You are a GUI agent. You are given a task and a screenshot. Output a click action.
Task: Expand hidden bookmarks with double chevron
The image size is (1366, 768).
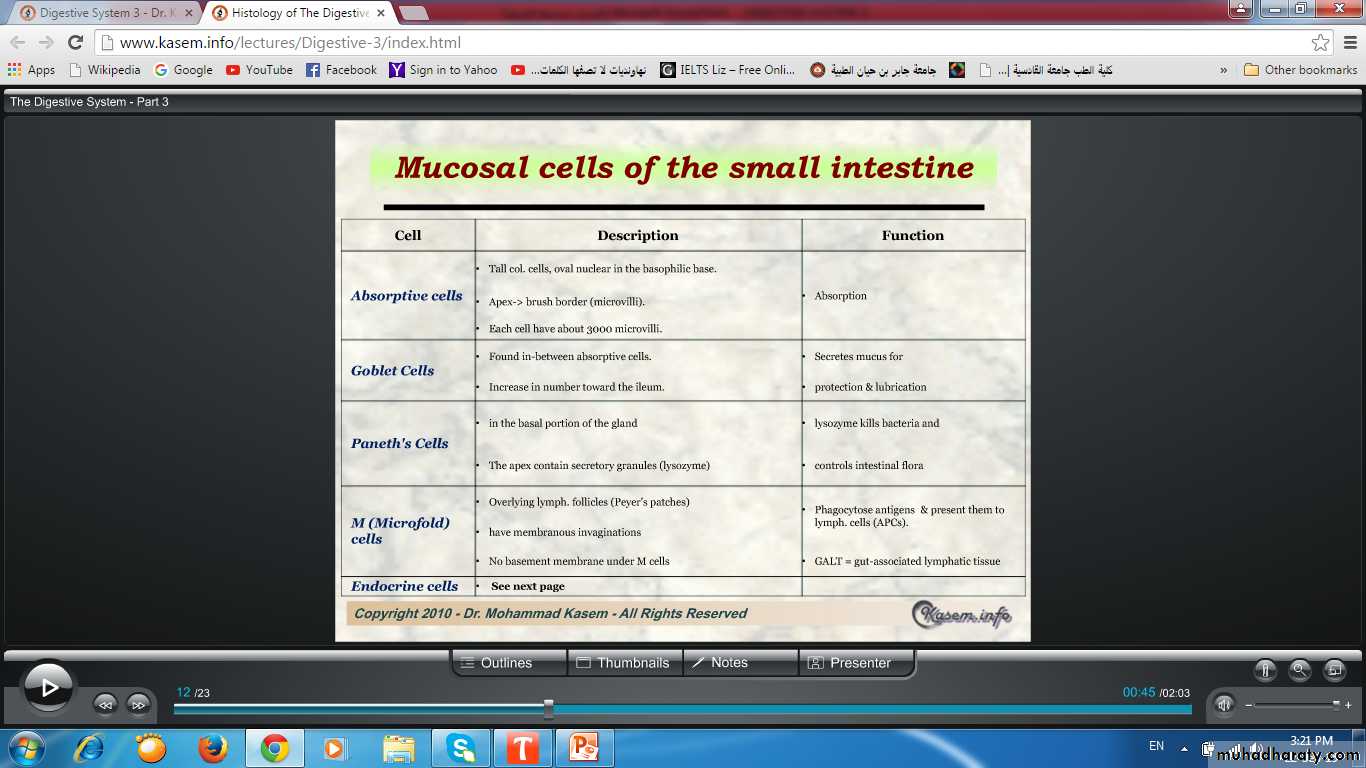(1223, 70)
